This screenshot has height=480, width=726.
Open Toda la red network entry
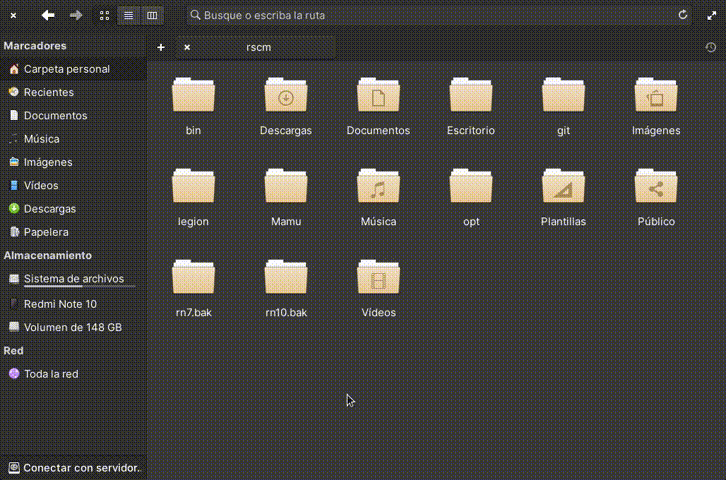tap(73, 374)
